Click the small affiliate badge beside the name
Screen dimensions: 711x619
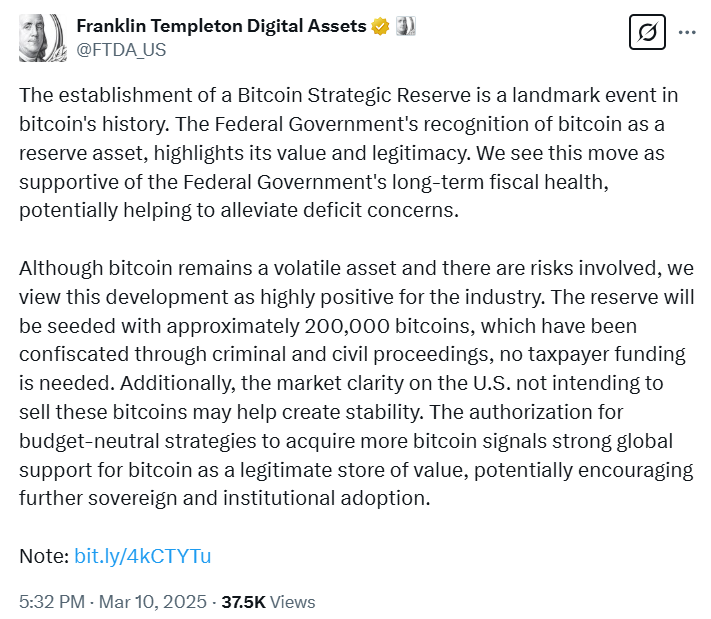coord(405,26)
